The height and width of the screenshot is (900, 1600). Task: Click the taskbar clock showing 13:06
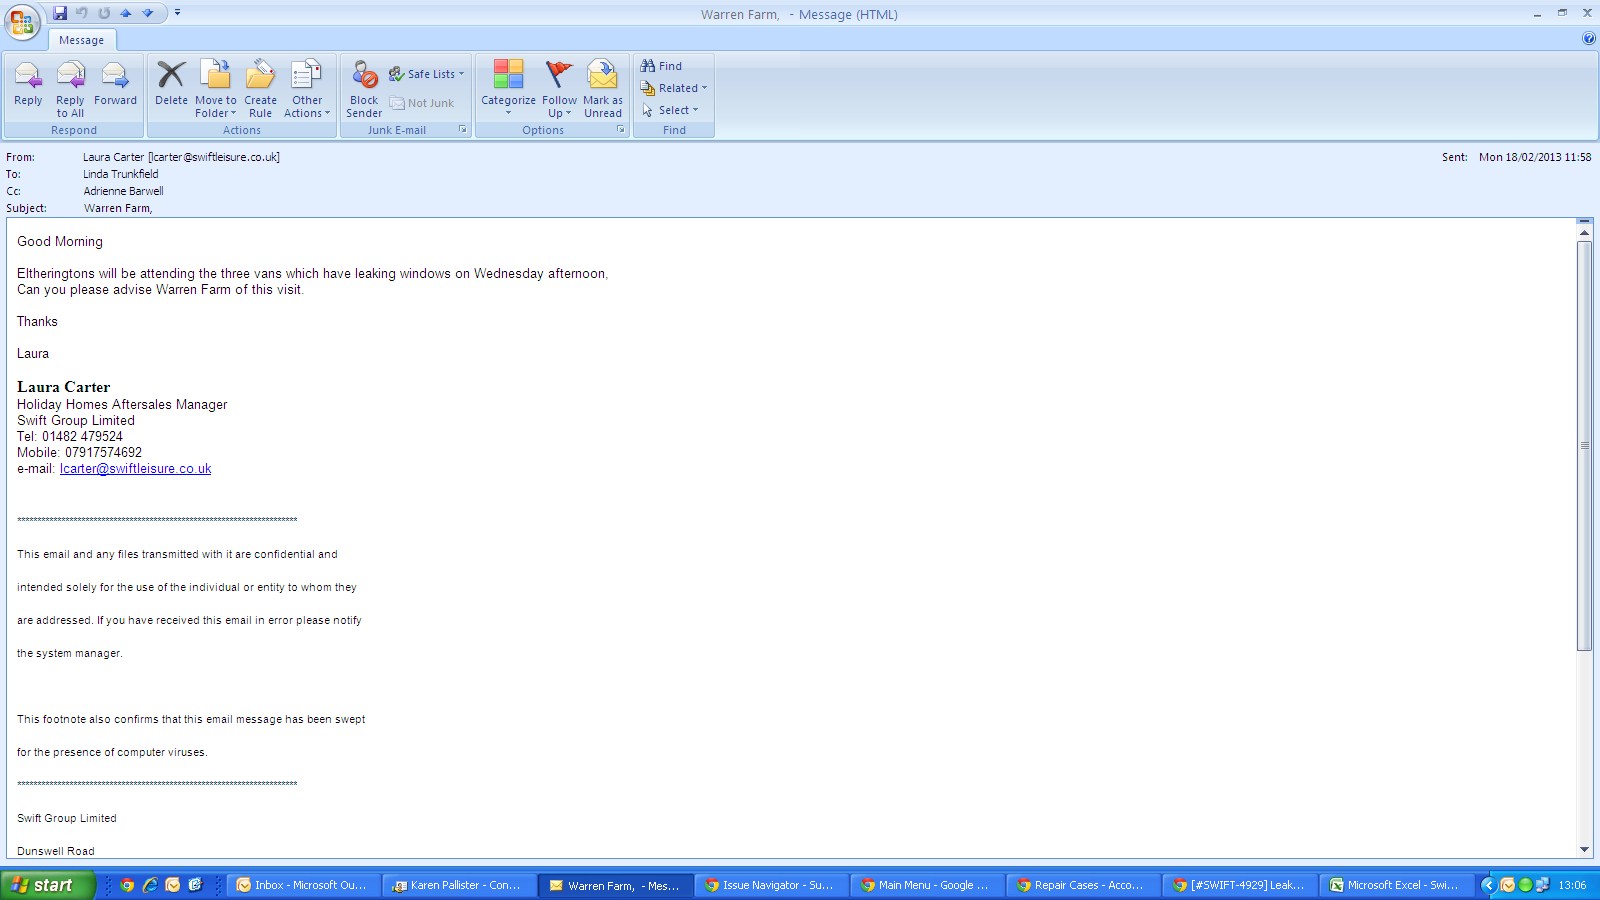coord(1572,885)
